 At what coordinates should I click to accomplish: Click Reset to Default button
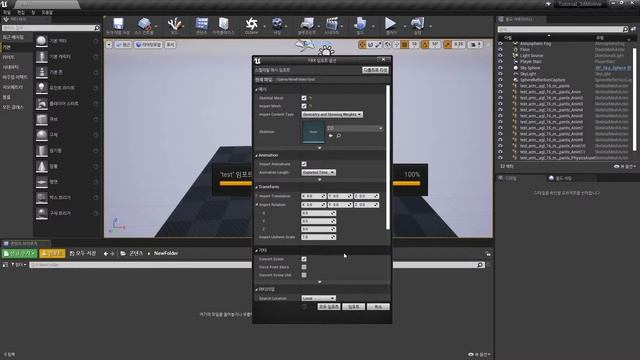coord(375,70)
